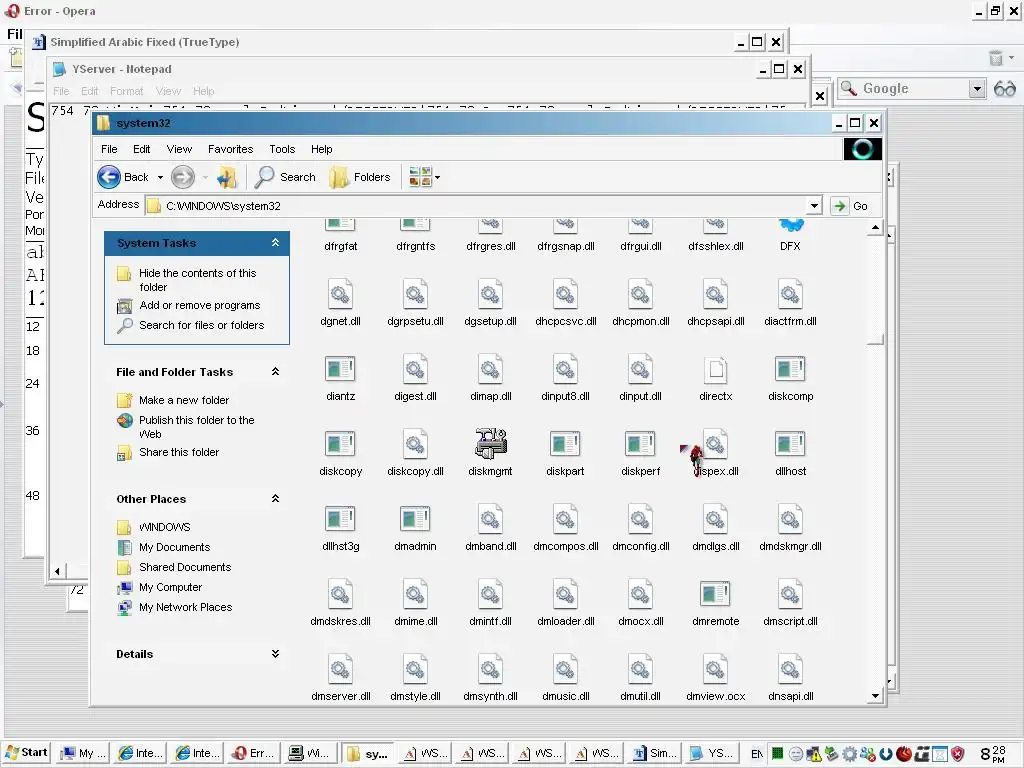The height and width of the screenshot is (768, 1024).
Task: Select the dmview.ocx file icon
Action: pyautogui.click(x=716, y=669)
